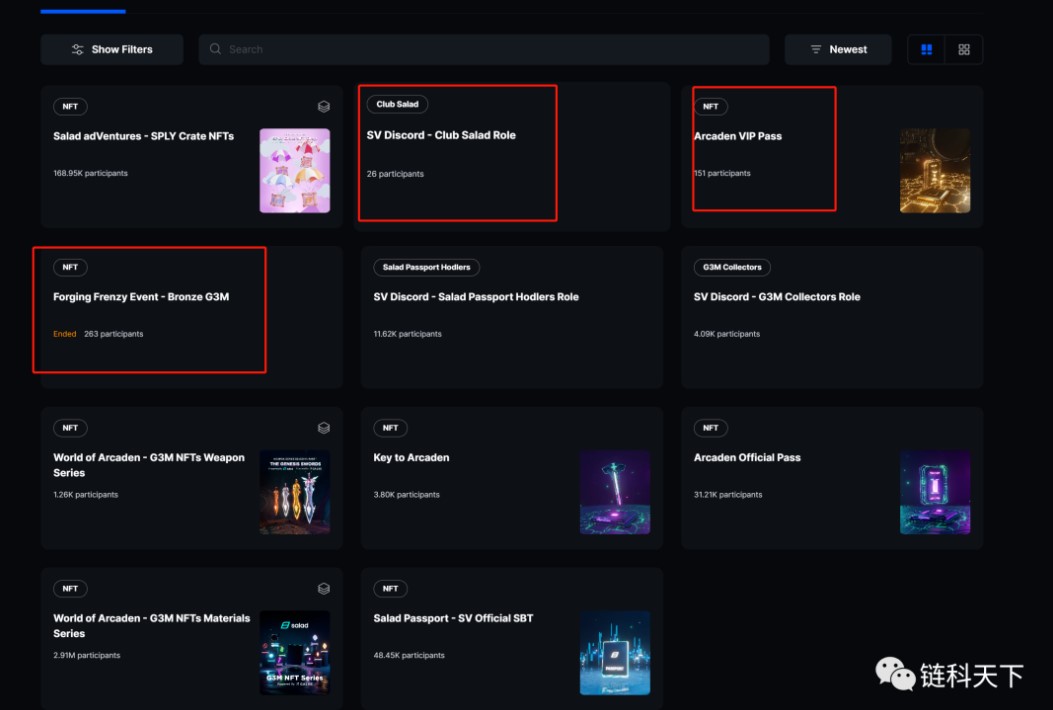The image size is (1053, 710).
Task: Click NFT badge on G3M Materials Series card
Action: 70,588
